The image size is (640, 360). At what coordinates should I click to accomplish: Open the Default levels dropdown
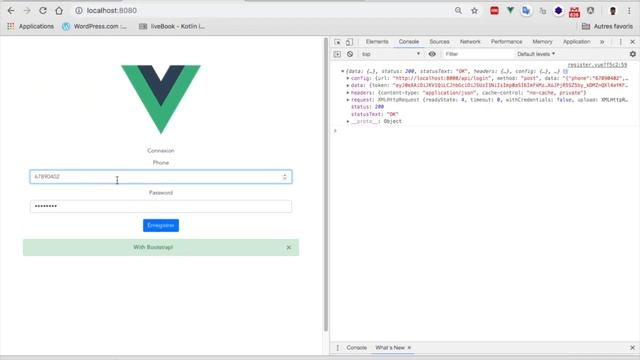click(x=536, y=54)
